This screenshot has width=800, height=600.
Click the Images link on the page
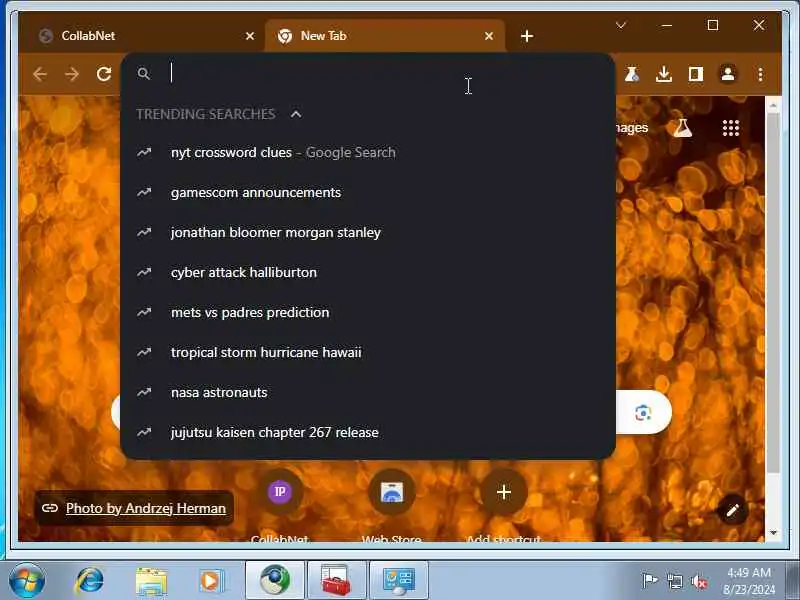[632, 128]
